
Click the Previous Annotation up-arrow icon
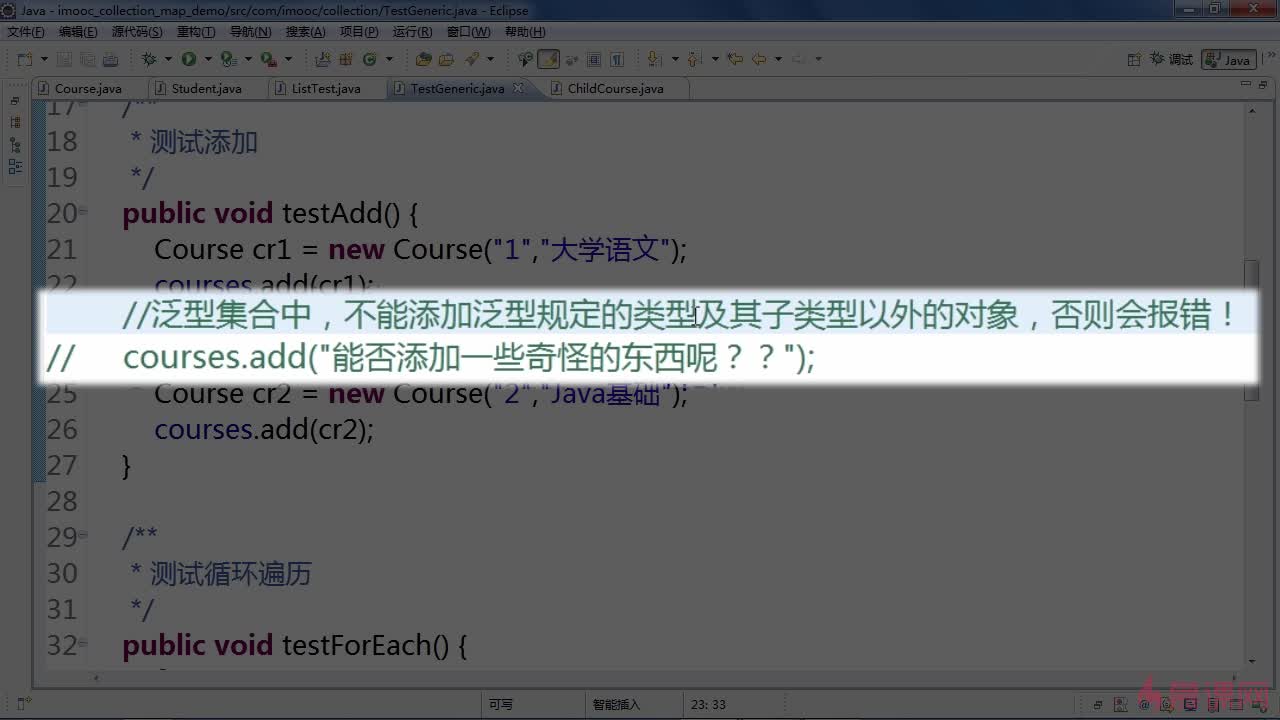694,59
